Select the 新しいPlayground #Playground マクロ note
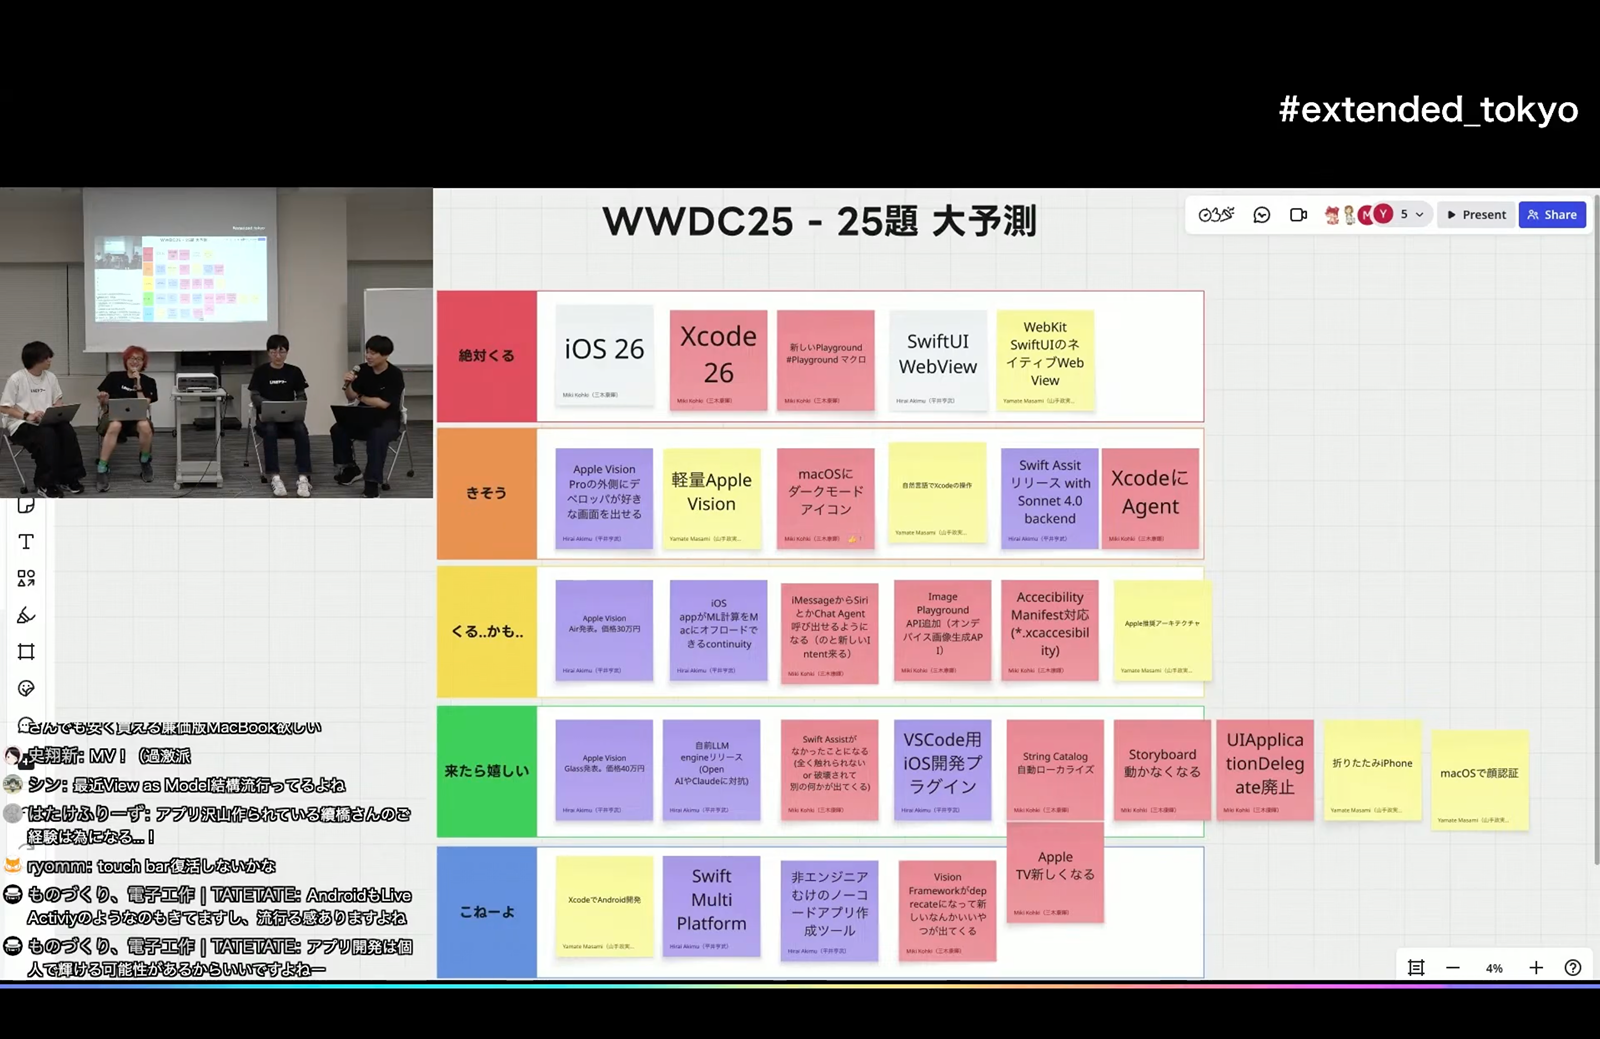The height and width of the screenshot is (1039, 1600). (x=826, y=359)
